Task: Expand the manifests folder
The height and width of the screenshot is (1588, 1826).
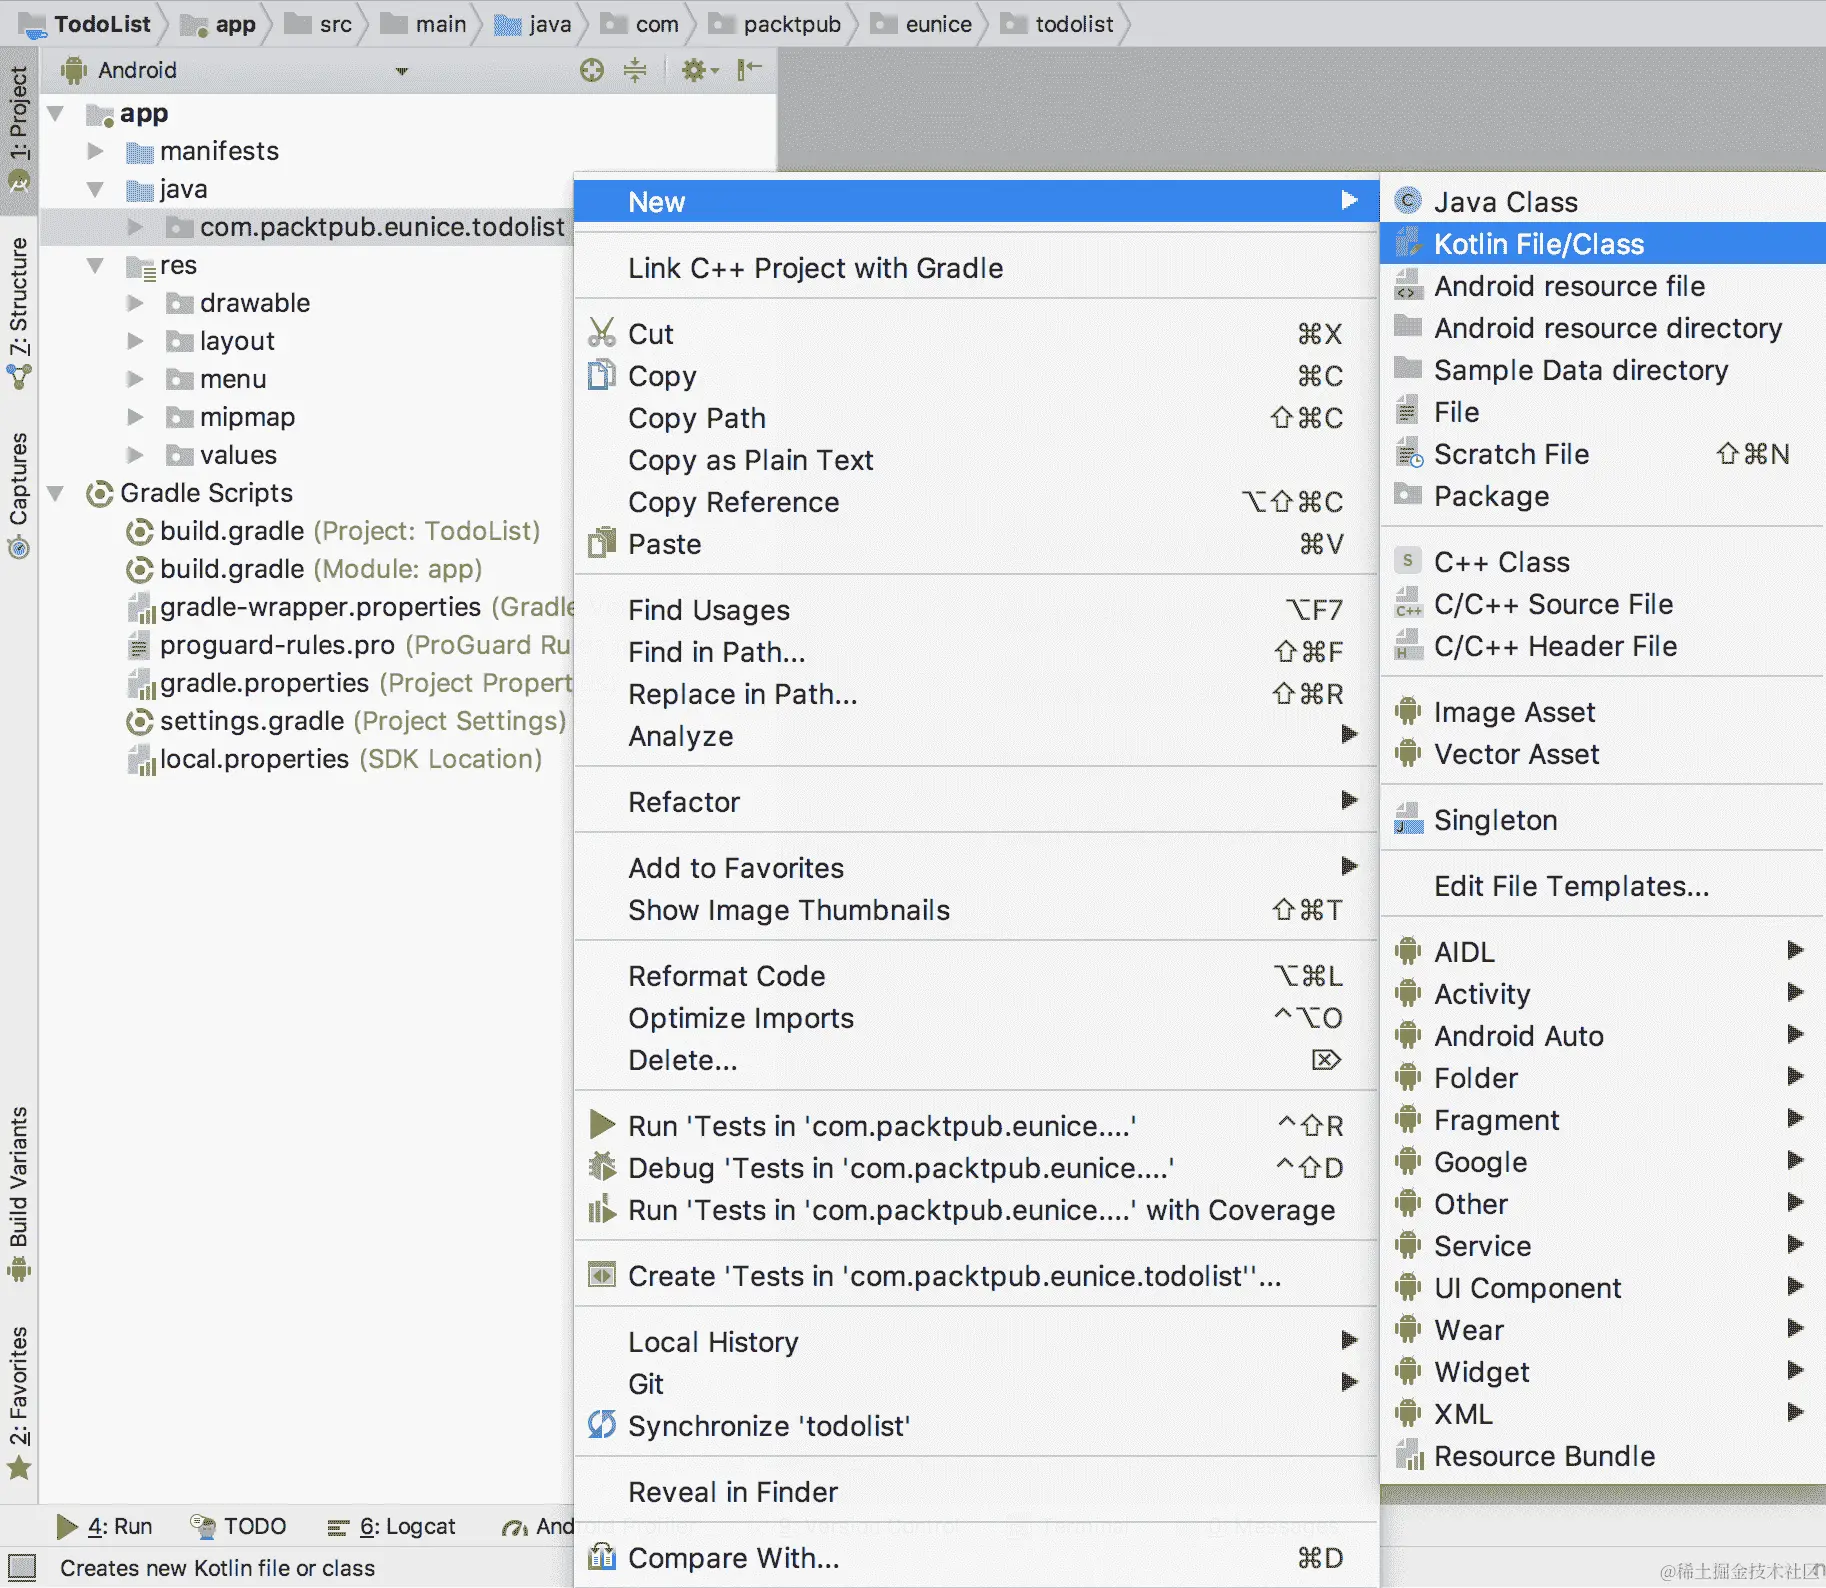Action: coord(96,151)
